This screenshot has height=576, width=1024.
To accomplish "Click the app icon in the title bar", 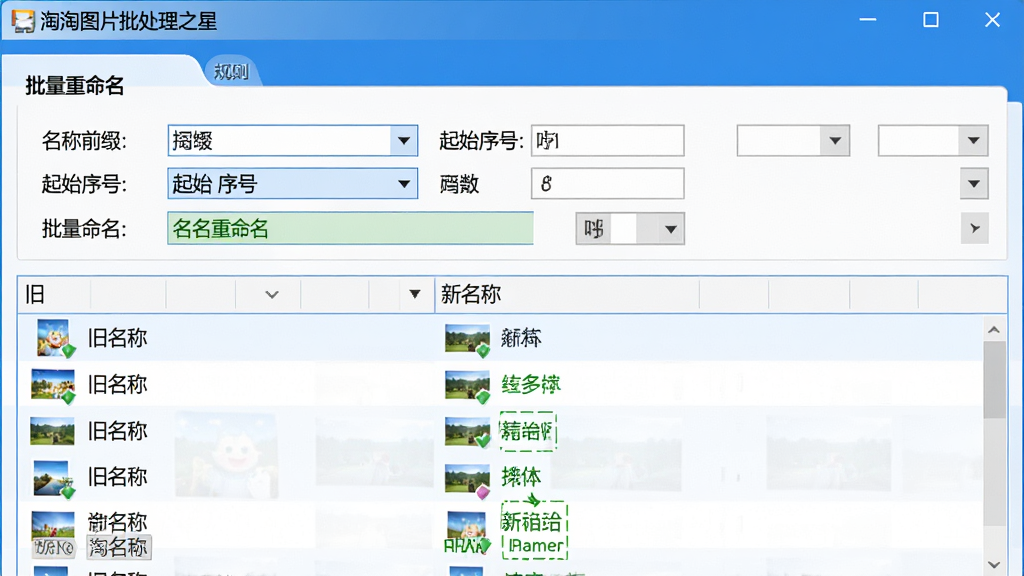I will pos(22,21).
